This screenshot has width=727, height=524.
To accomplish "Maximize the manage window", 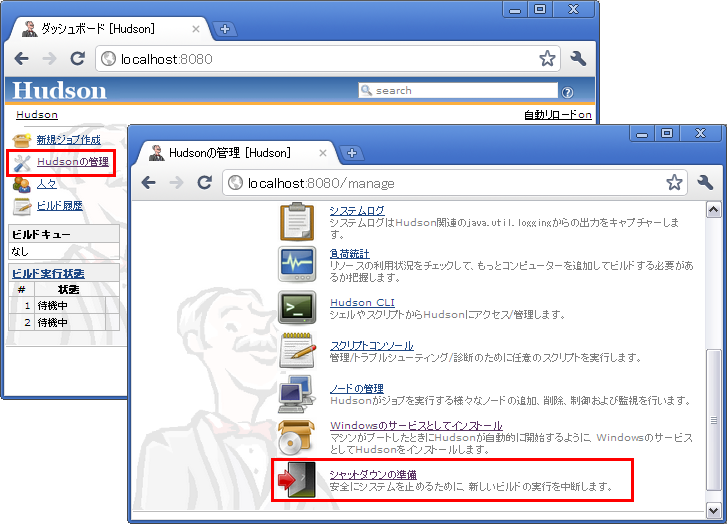I will 667,134.
